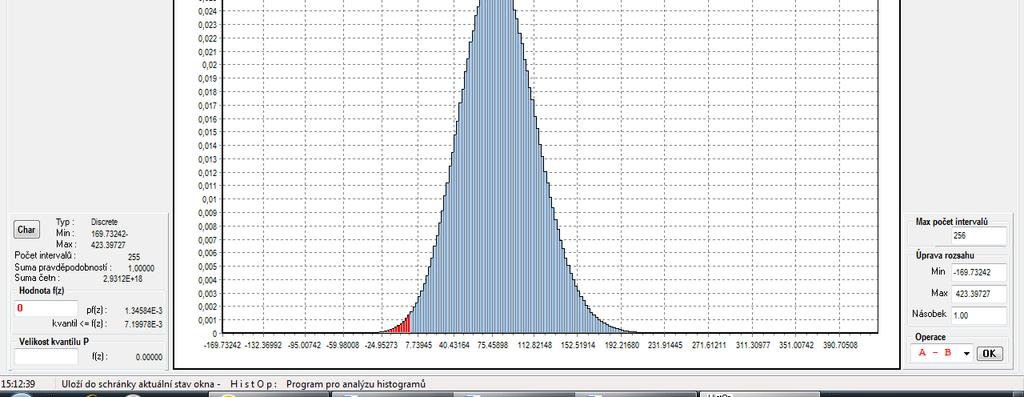1024x397 pixels.
Task: Edit the Úprava rozsahu Max field 423.39727
Action: [x=978, y=294]
